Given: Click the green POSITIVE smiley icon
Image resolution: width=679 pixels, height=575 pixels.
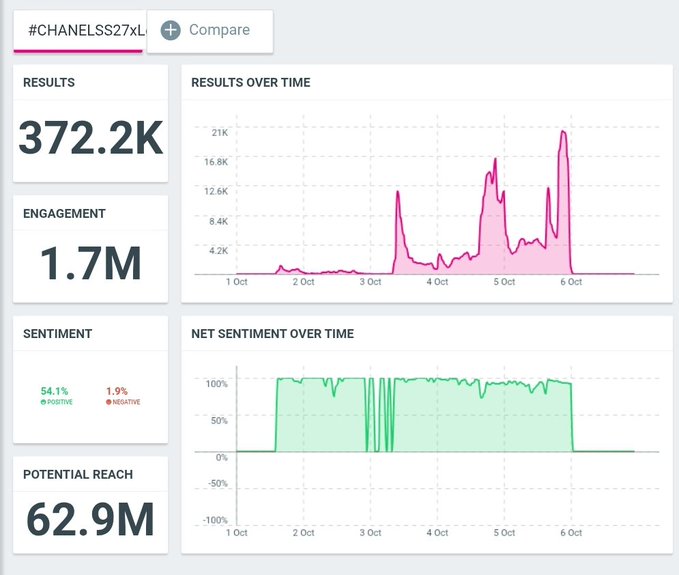Looking at the screenshot, I should pos(43,402).
